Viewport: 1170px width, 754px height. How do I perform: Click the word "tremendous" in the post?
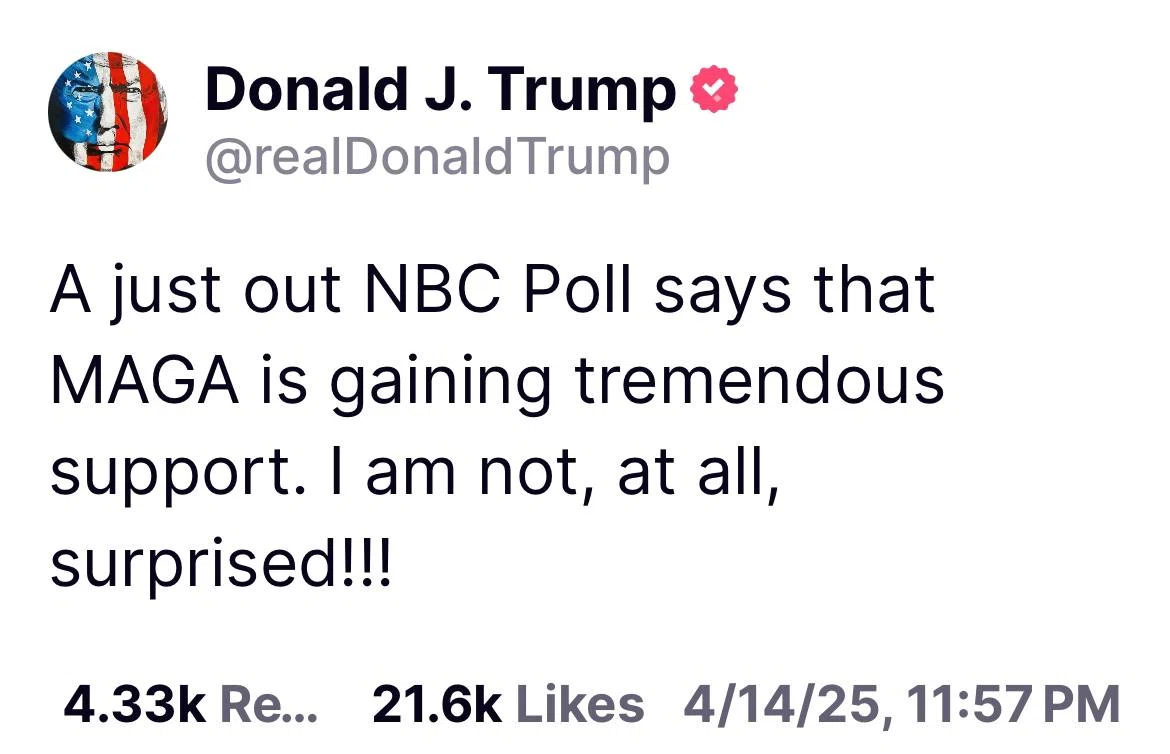point(758,381)
